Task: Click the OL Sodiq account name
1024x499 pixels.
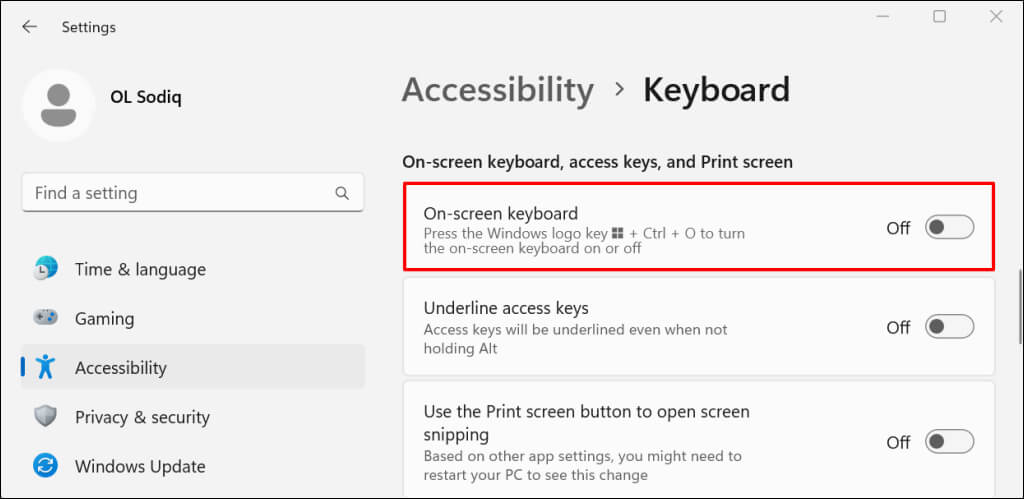Action: point(147,96)
